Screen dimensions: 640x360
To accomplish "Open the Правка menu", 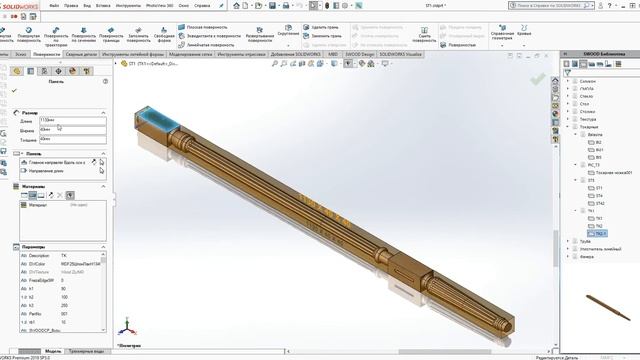I will (x=71, y=6).
